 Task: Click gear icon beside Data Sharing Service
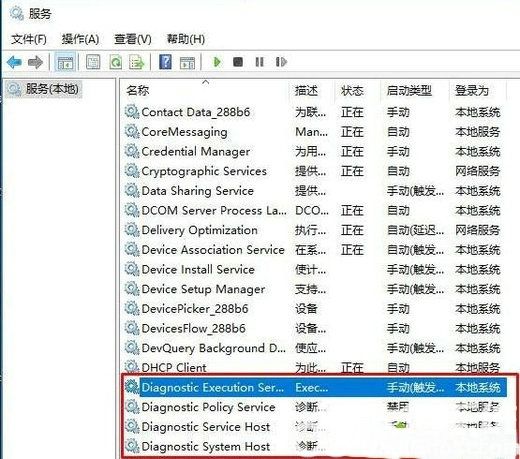tap(132, 191)
